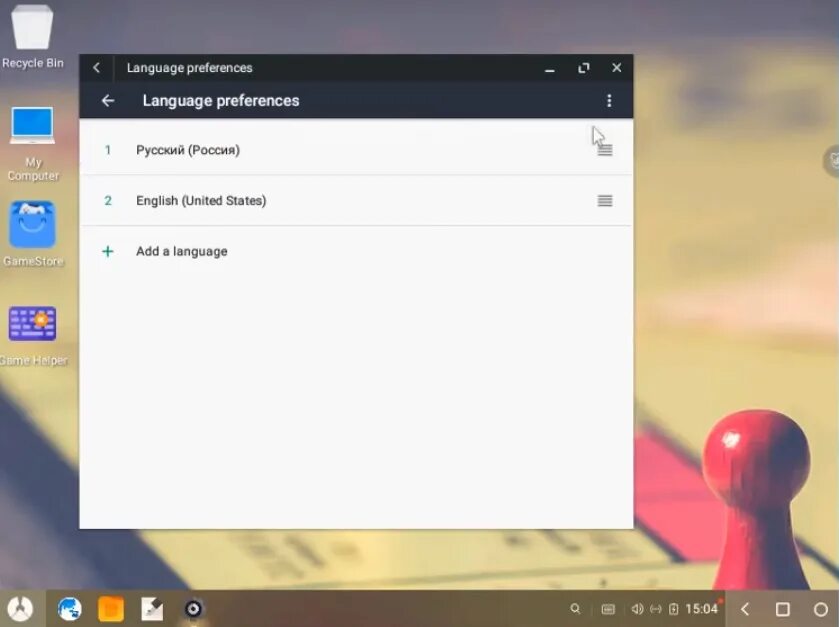The height and width of the screenshot is (627, 839).
Task: Go back using the app bar arrow
Action: [108, 101]
